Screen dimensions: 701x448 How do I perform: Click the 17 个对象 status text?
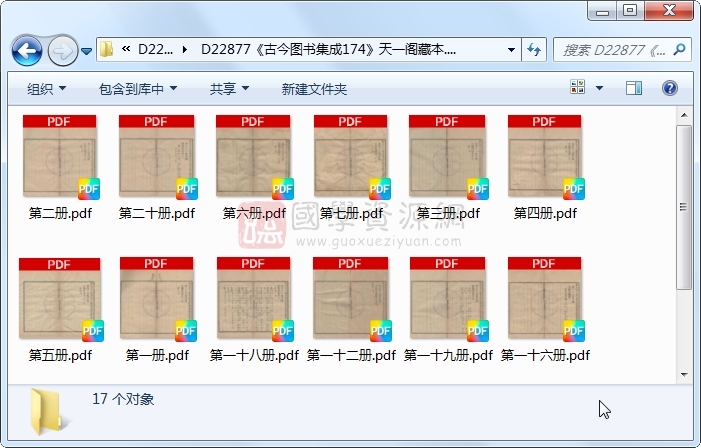(x=123, y=399)
